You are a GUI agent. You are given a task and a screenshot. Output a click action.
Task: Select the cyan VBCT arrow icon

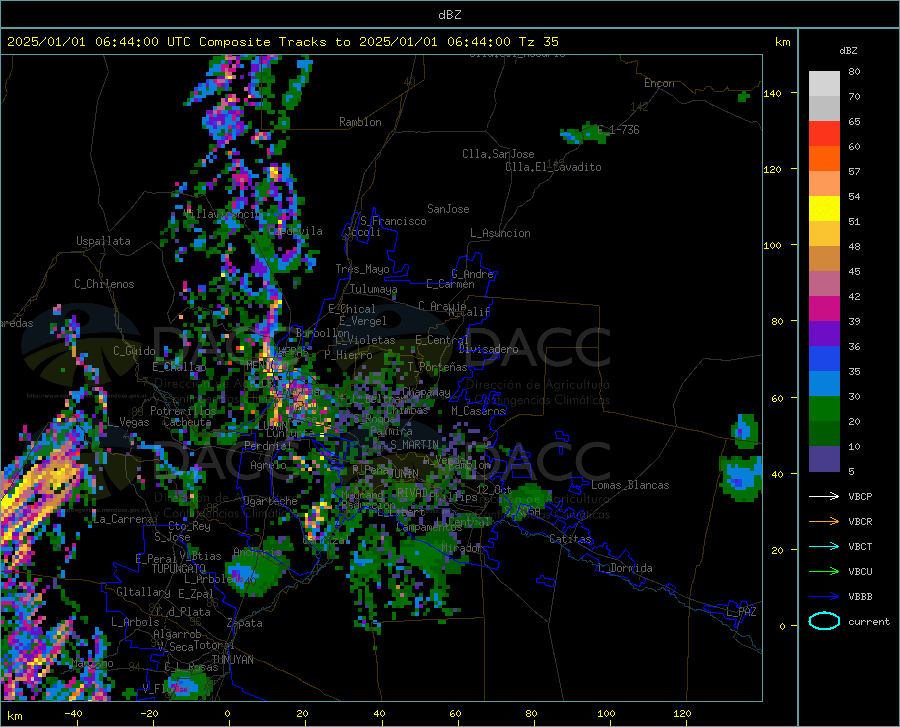point(824,546)
